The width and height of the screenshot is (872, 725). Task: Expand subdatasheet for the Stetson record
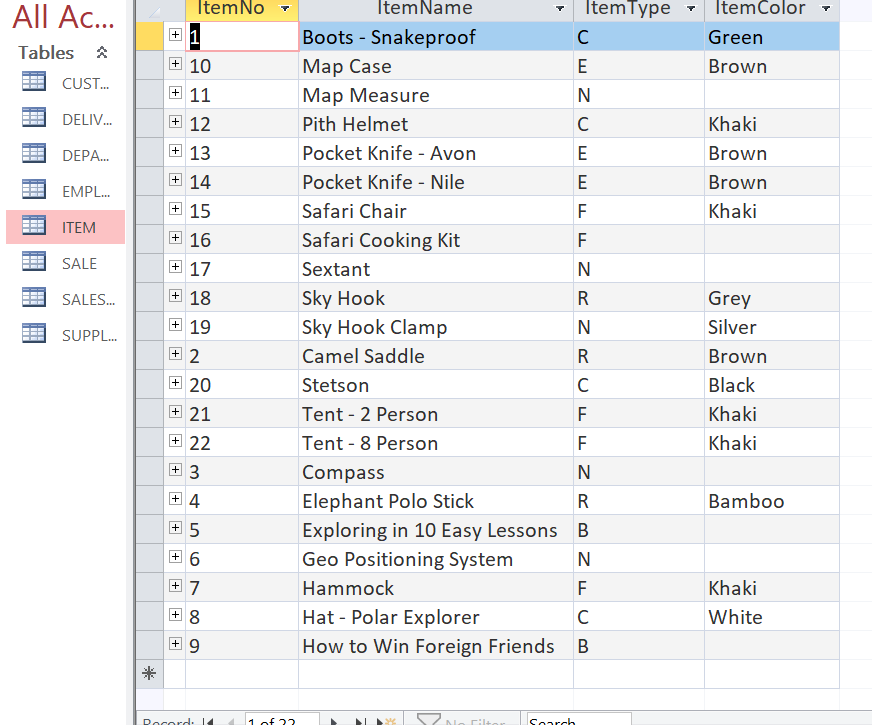tap(175, 385)
